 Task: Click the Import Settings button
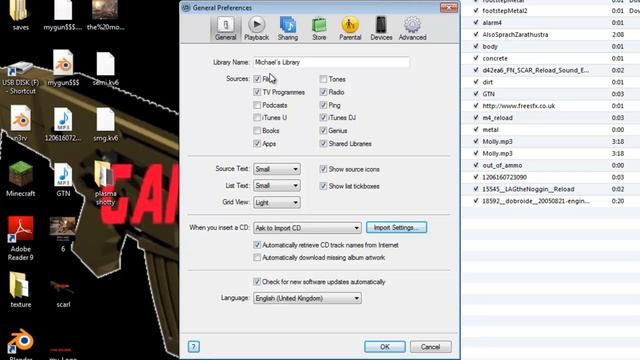[x=396, y=227]
